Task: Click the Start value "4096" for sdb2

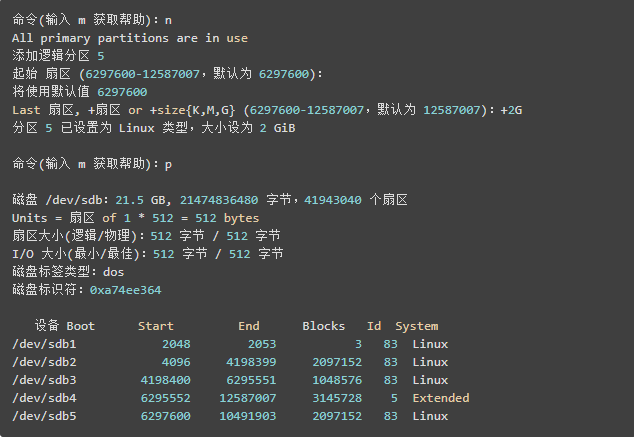Action: [x=176, y=362]
